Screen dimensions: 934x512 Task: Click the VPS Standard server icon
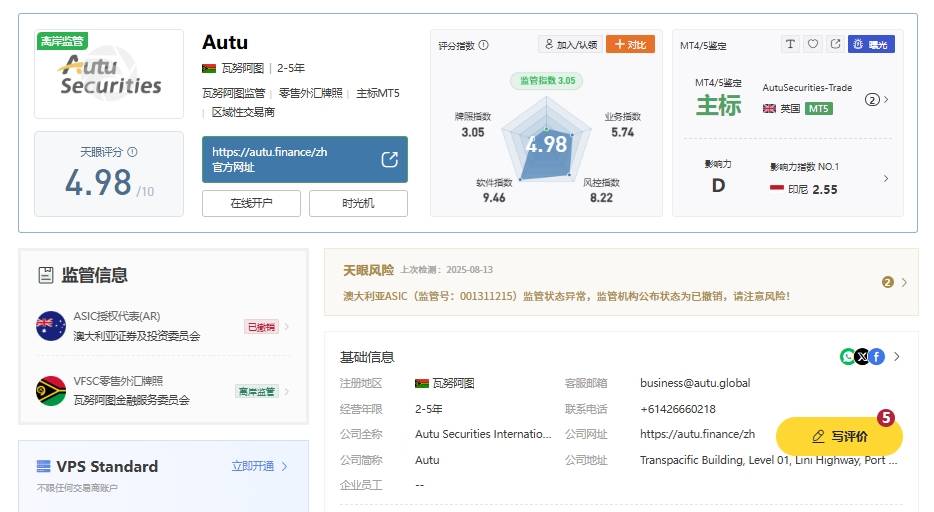[43, 466]
